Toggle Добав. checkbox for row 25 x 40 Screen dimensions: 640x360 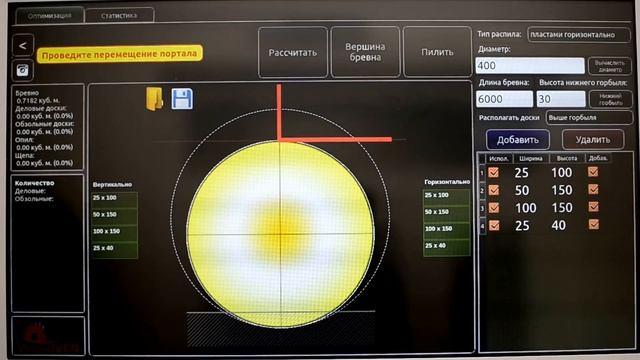coord(593,224)
